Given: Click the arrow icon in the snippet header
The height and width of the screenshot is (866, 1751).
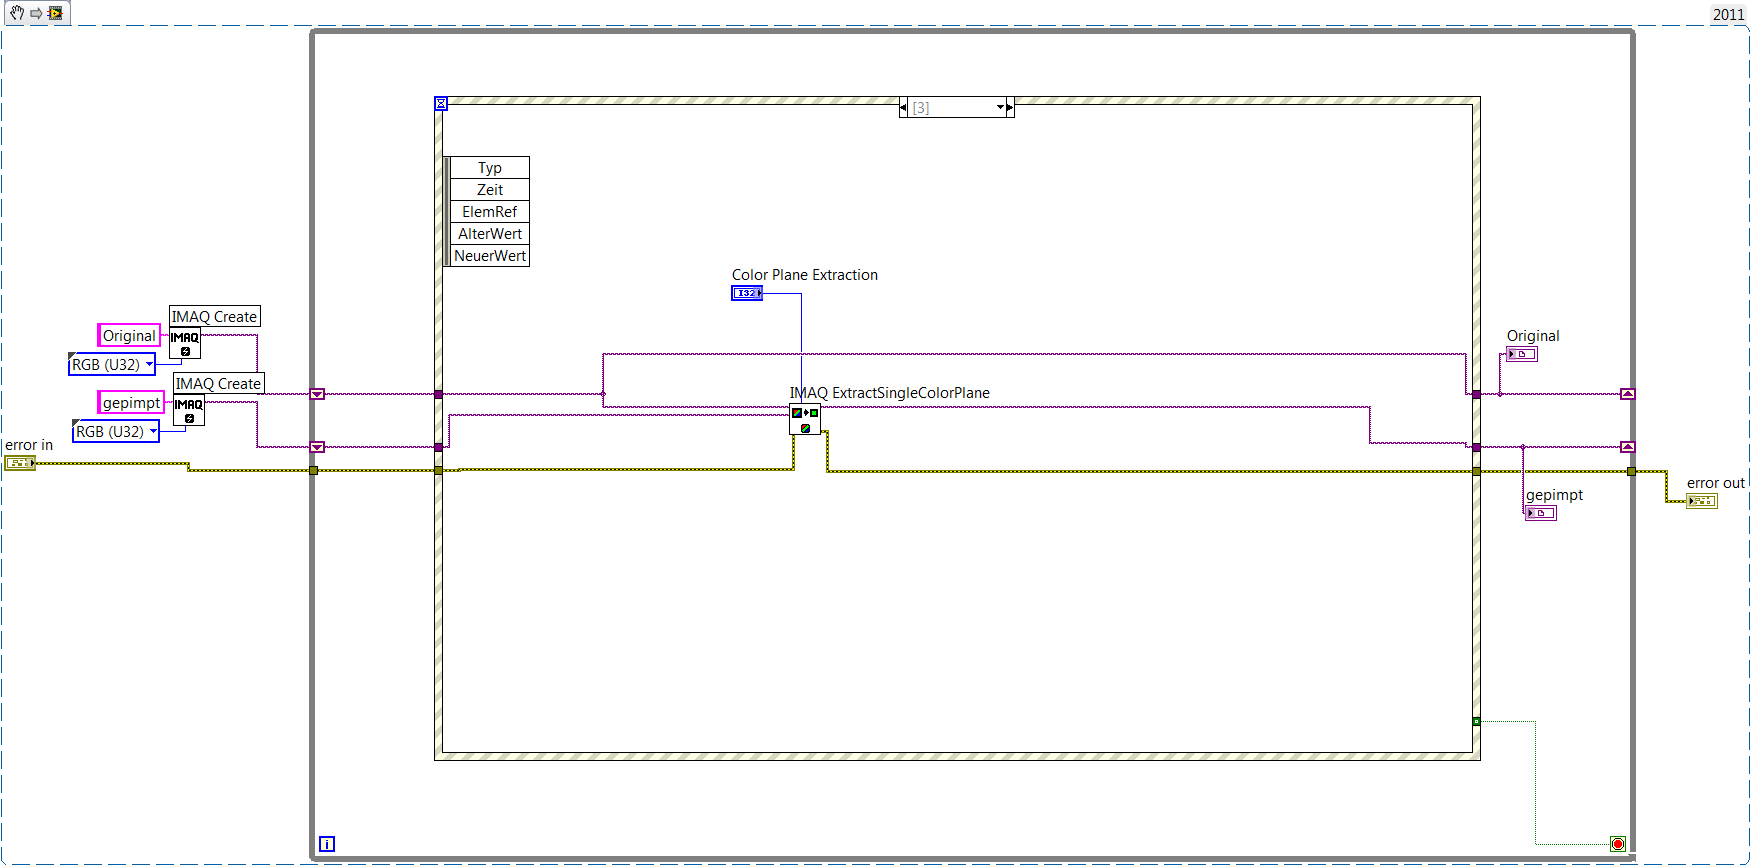Looking at the screenshot, I should [x=36, y=13].
